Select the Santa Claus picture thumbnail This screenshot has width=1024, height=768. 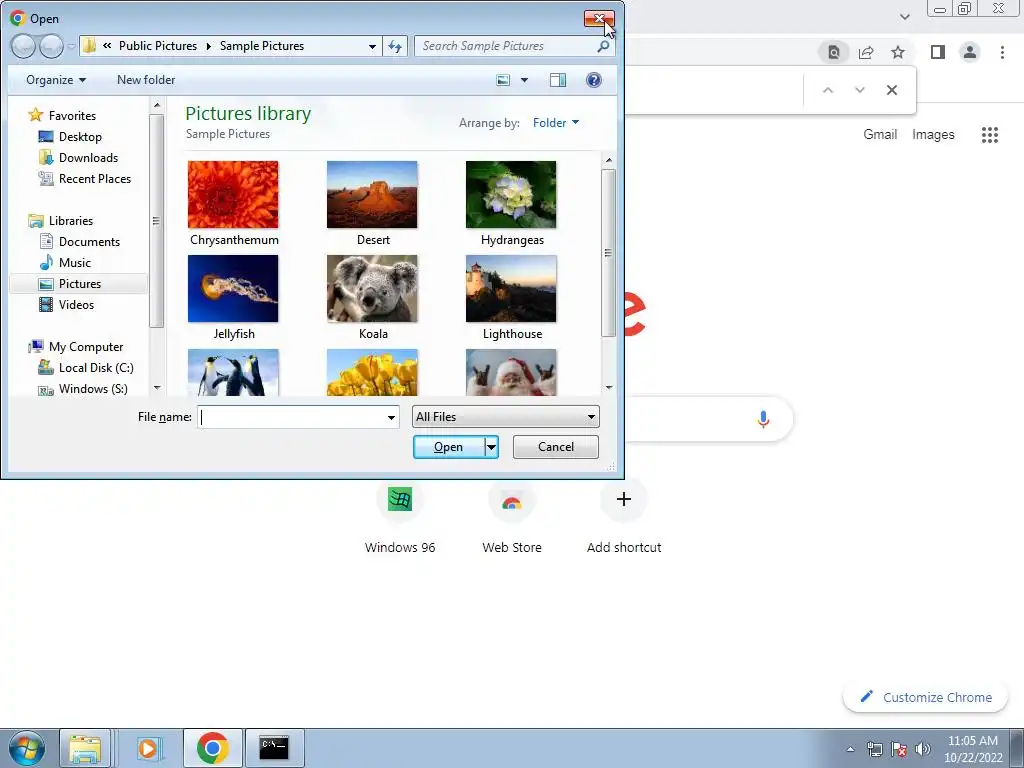click(x=511, y=372)
